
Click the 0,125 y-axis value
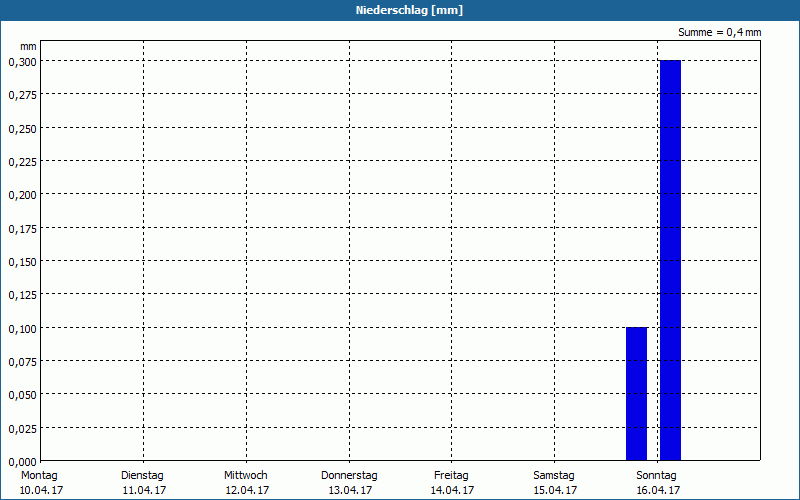point(23,295)
